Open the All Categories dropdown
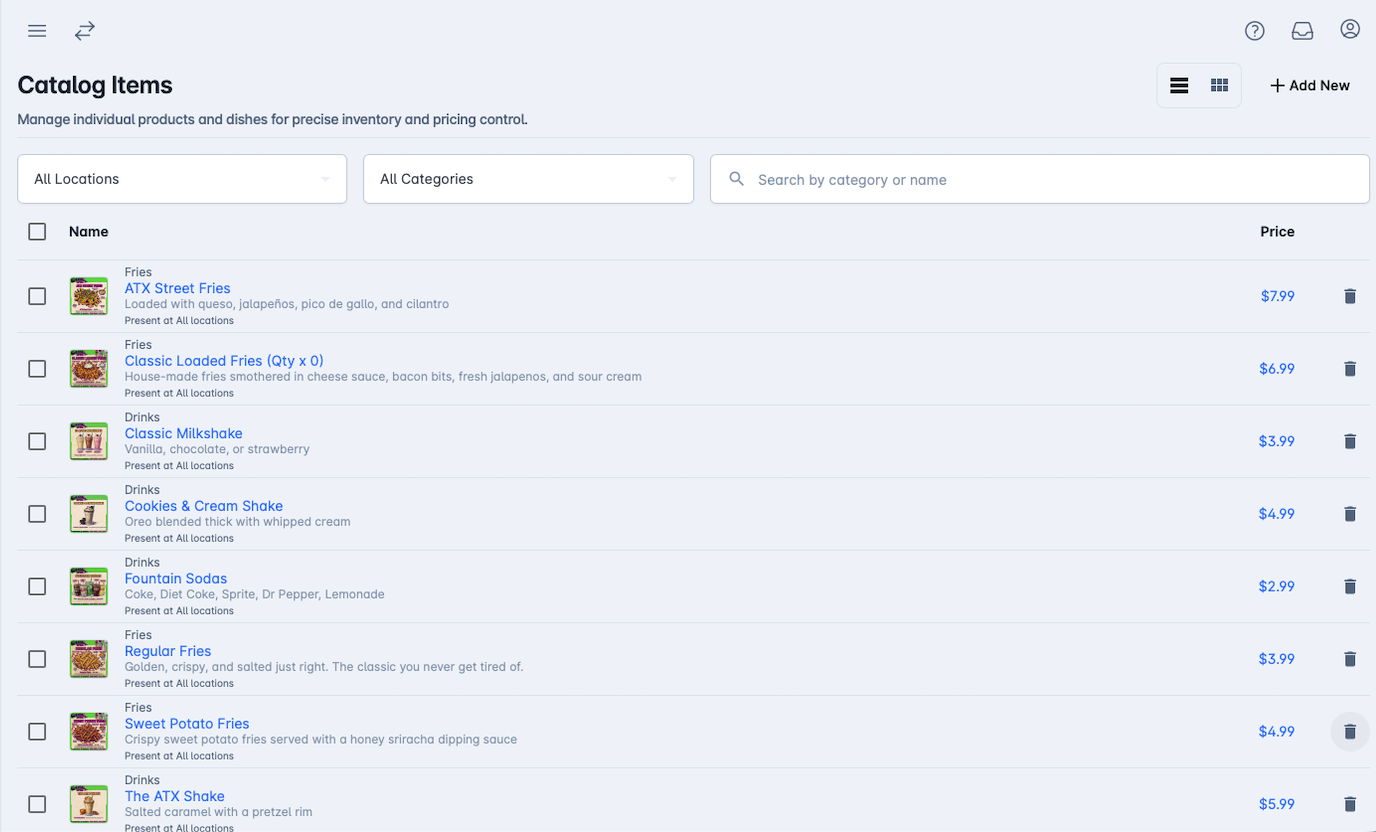This screenshot has height=832, width=1376. [x=528, y=179]
